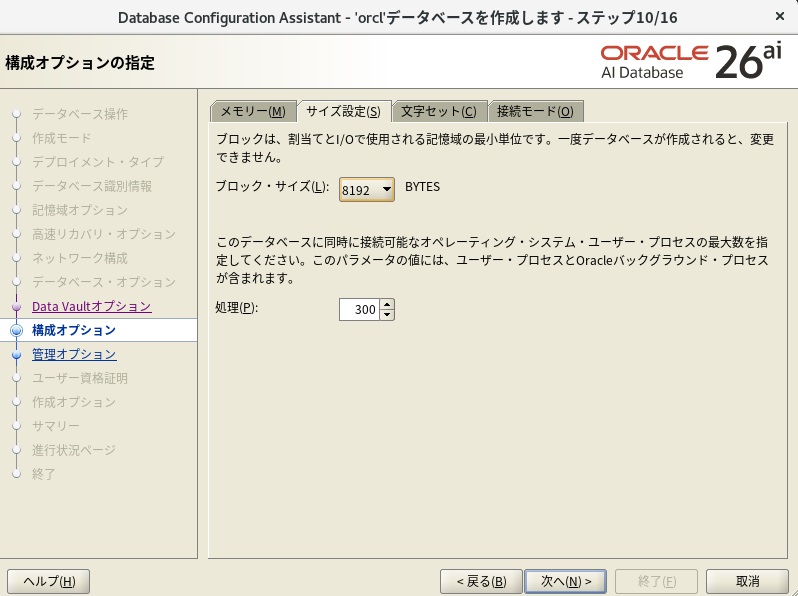Viewport: 798px width, 596px height.
Task: Click the Oracle AI Database 26ai logo
Action: [x=691, y=62]
